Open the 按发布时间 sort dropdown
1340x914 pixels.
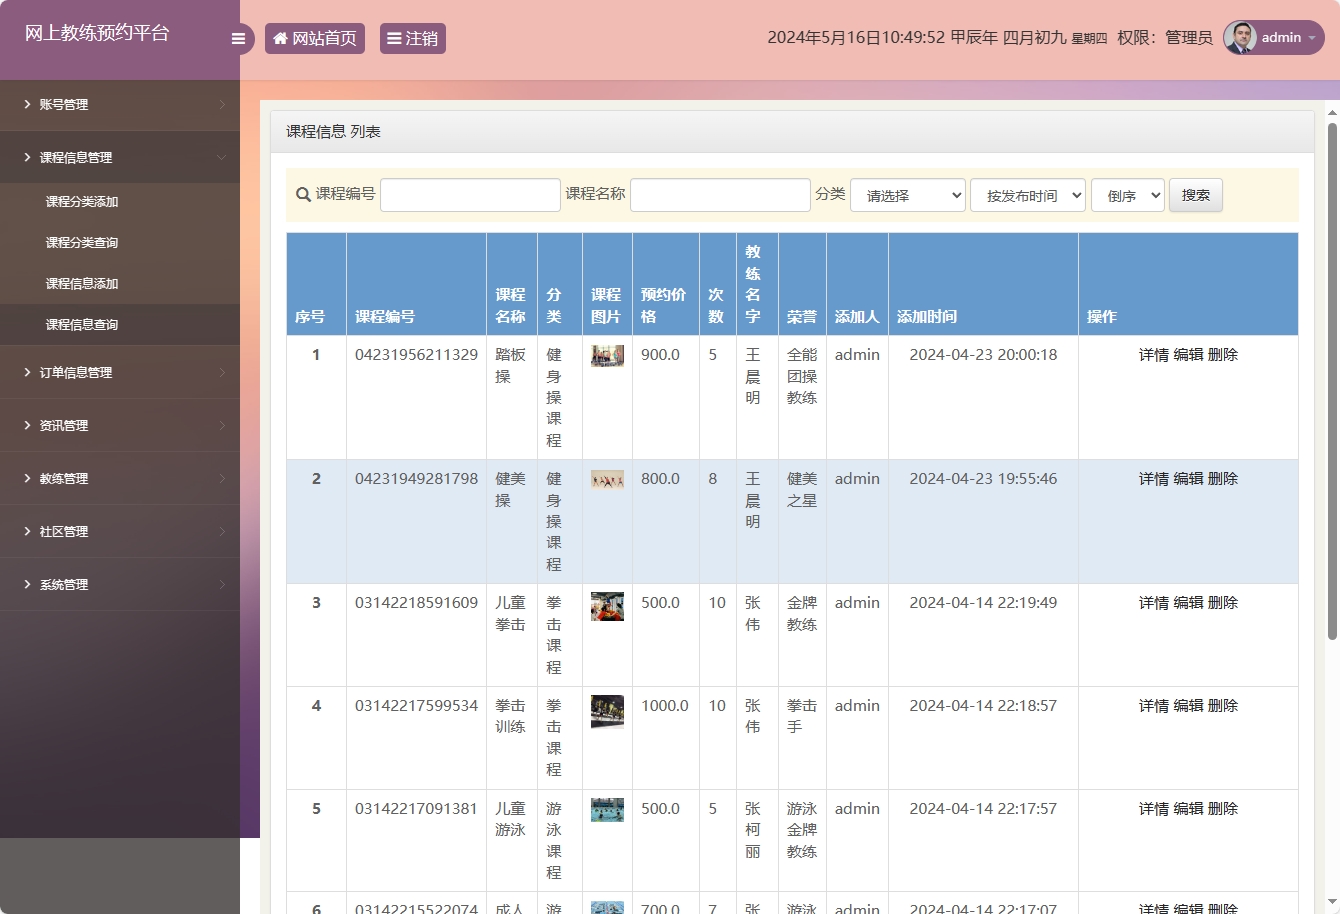(1027, 195)
